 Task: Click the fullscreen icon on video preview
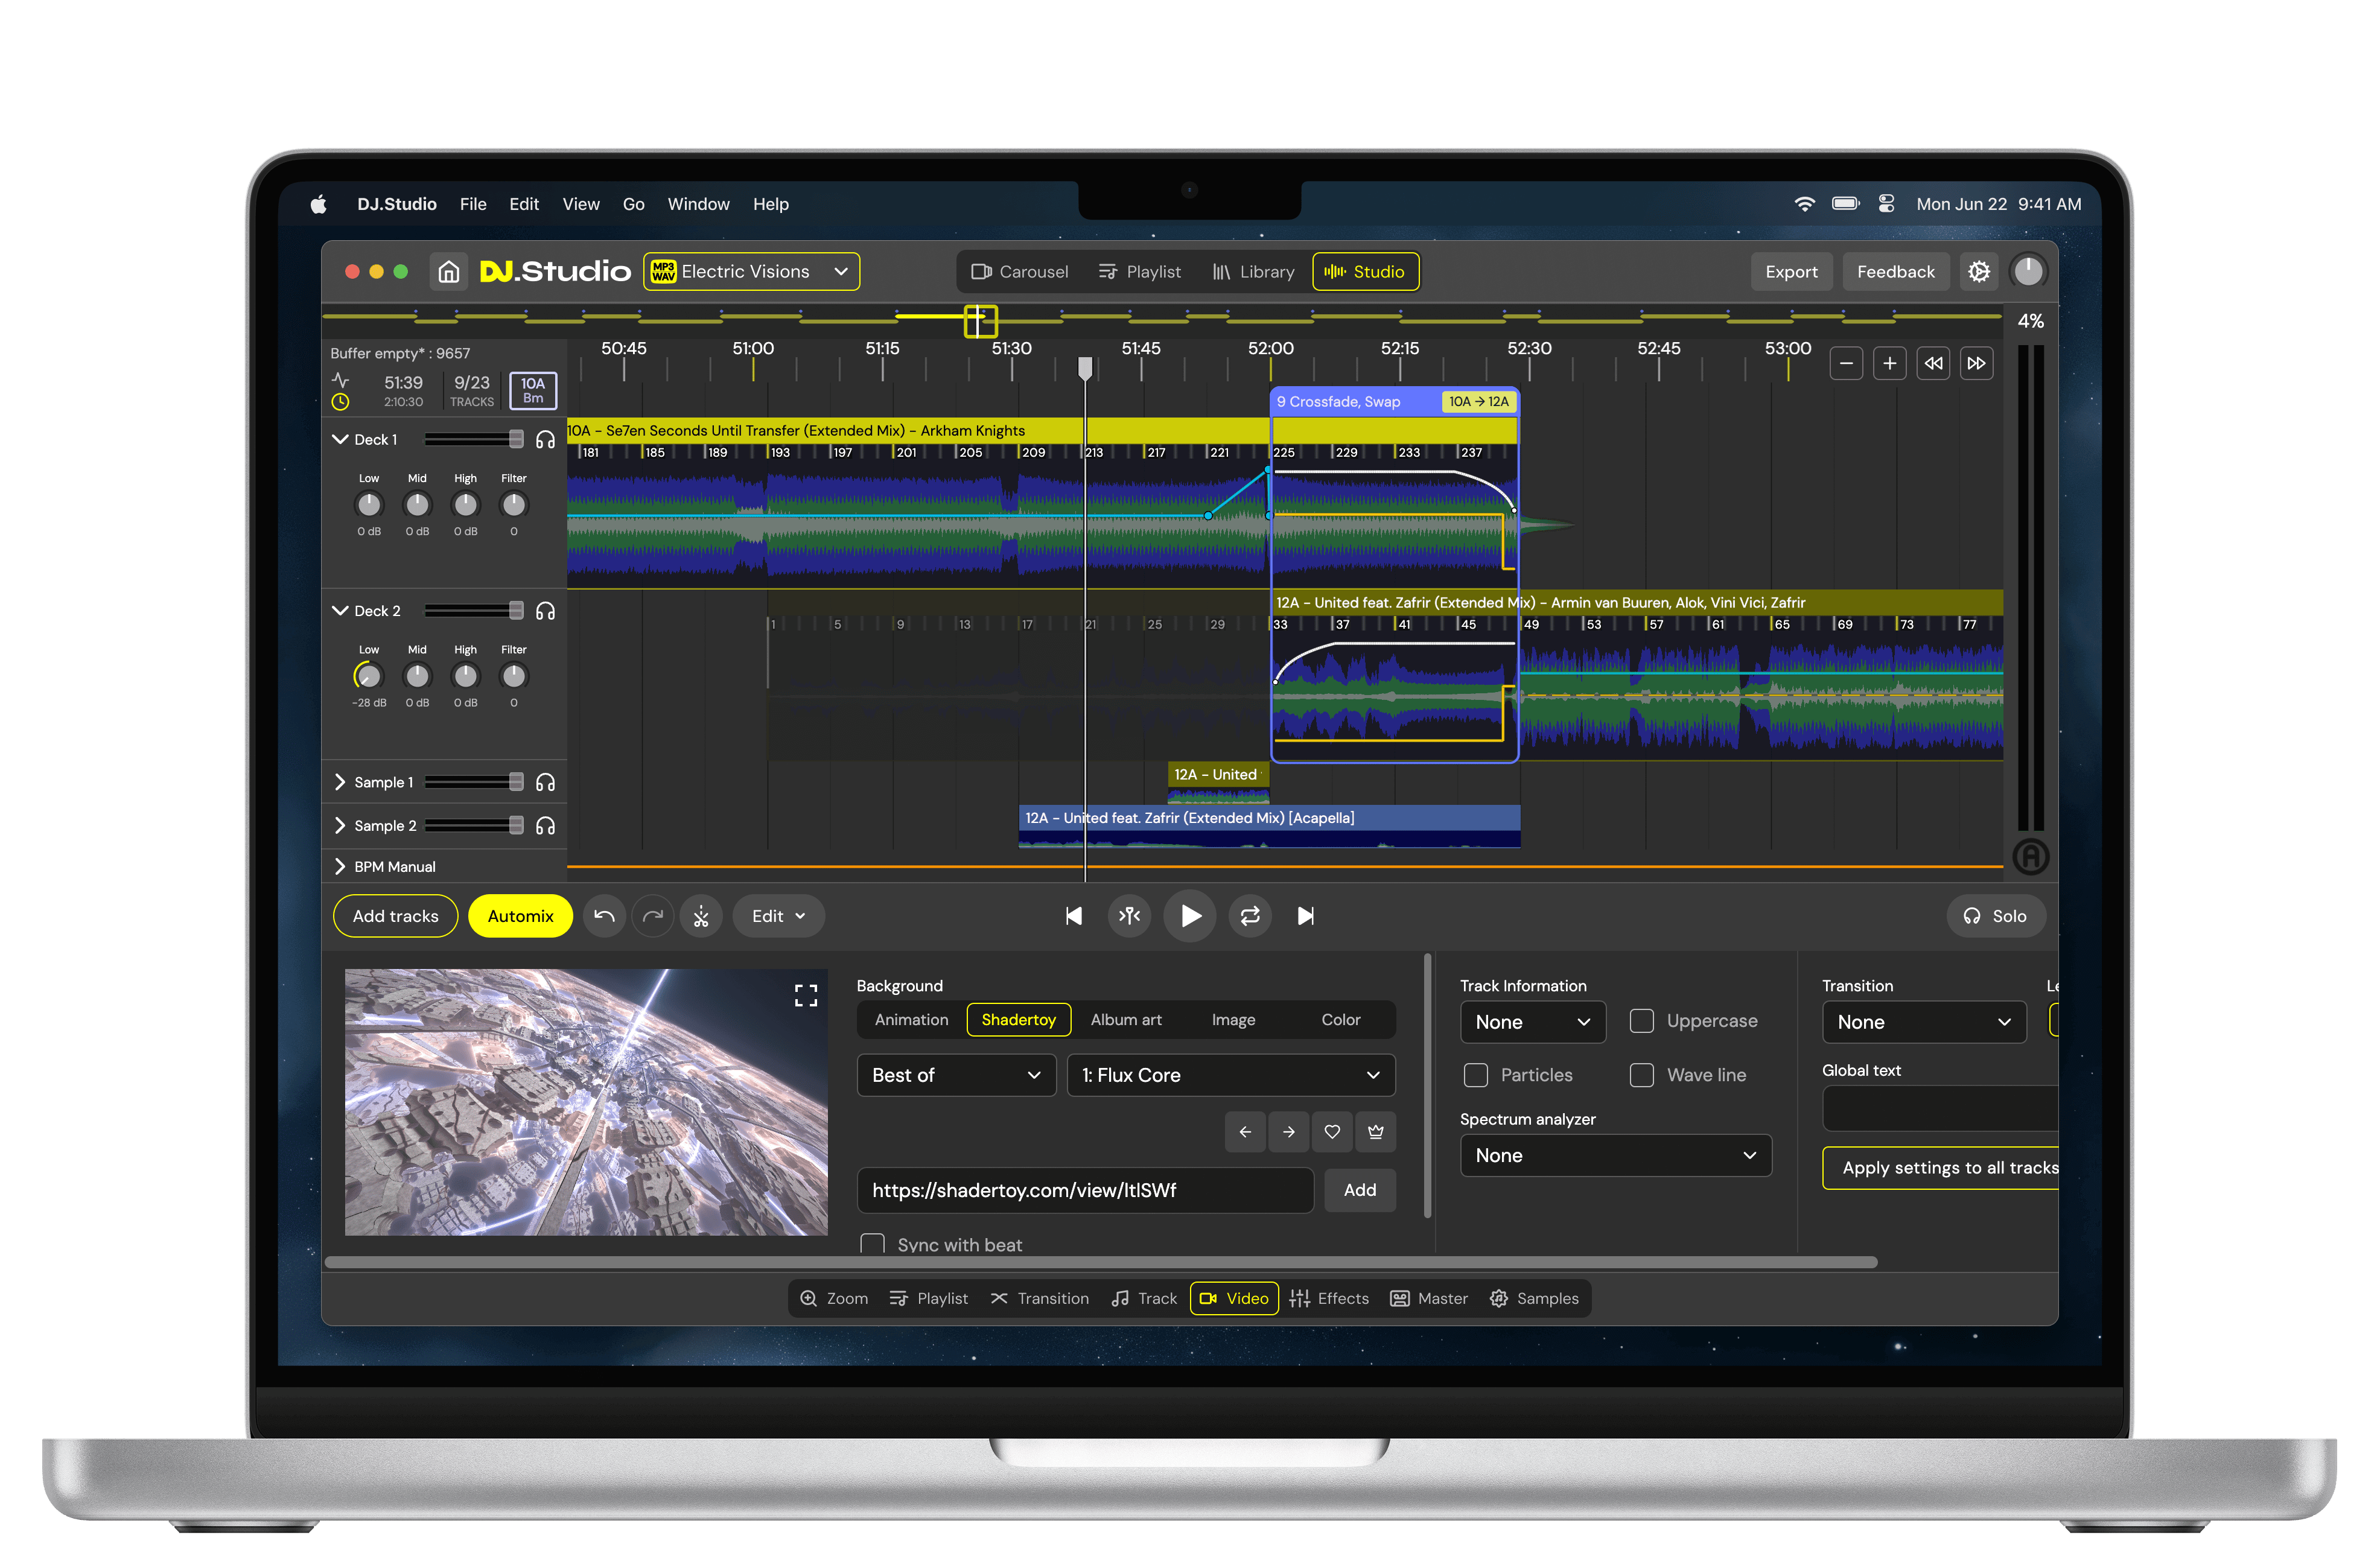pos(805,995)
